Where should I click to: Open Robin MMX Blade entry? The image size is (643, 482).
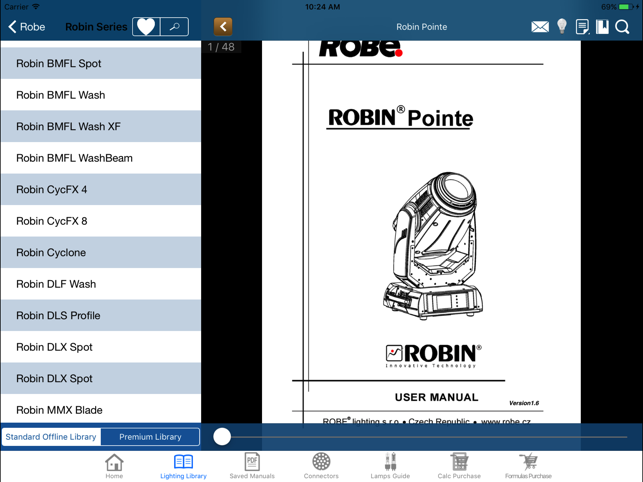click(101, 410)
